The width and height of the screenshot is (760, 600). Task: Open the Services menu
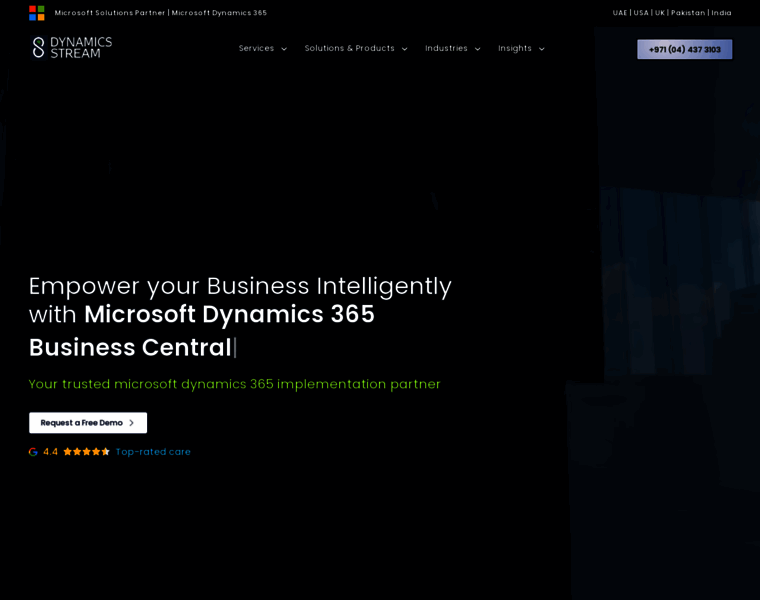coord(256,48)
